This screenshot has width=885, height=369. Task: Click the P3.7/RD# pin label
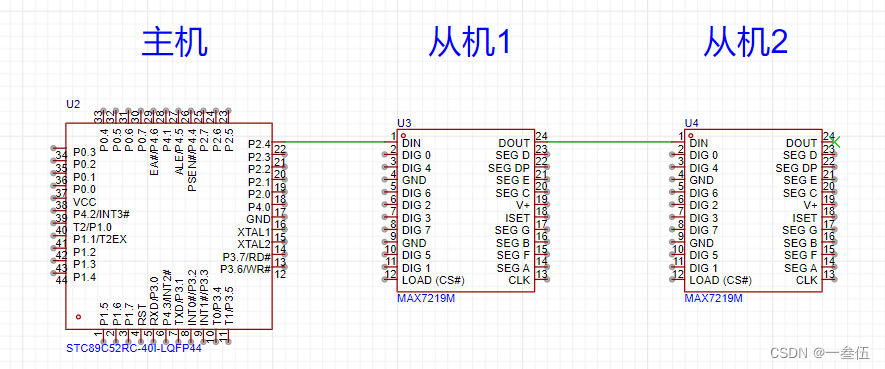coord(247,257)
